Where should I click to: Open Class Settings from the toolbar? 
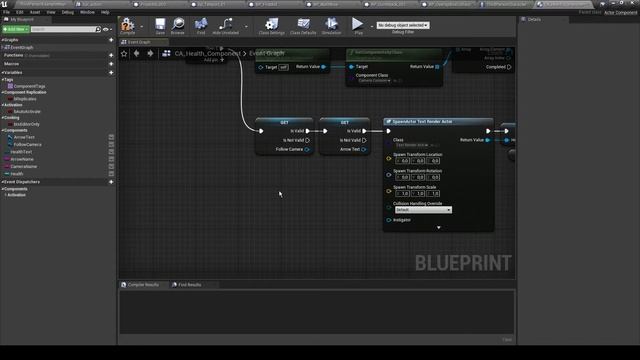pos(271,26)
